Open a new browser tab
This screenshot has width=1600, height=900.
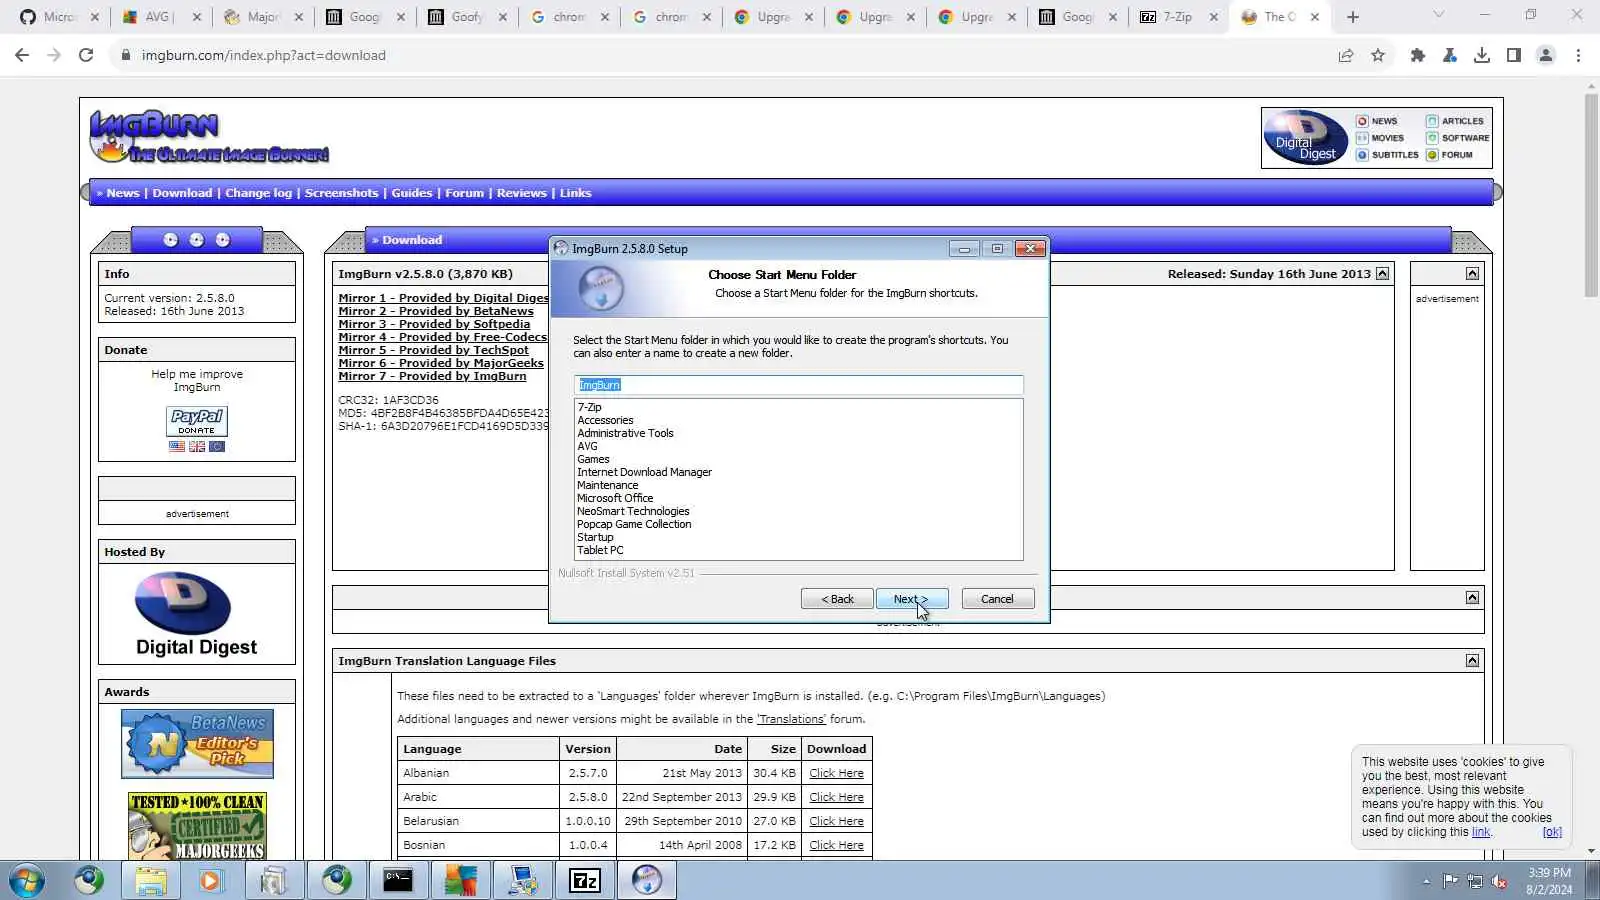pyautogui.click(x=1353, y=17)
